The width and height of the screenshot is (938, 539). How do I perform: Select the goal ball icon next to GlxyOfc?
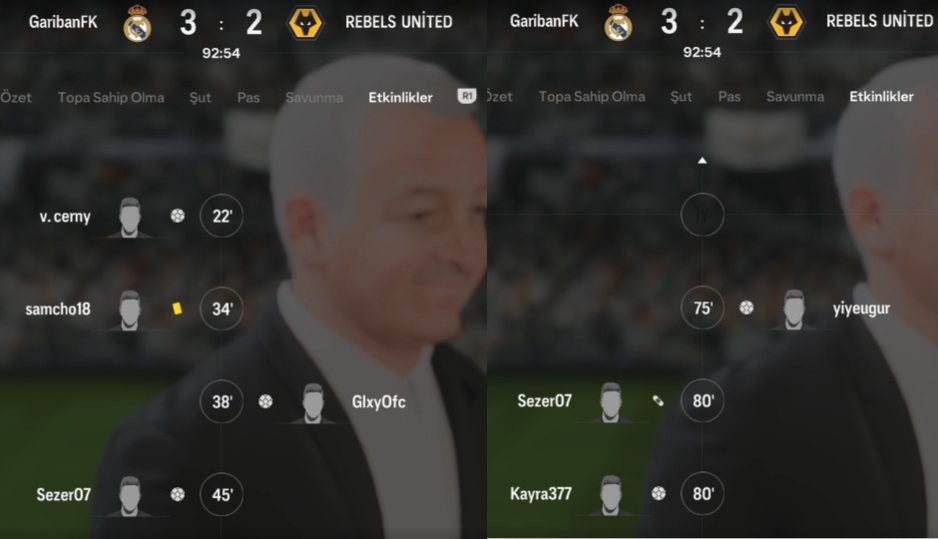266,401
